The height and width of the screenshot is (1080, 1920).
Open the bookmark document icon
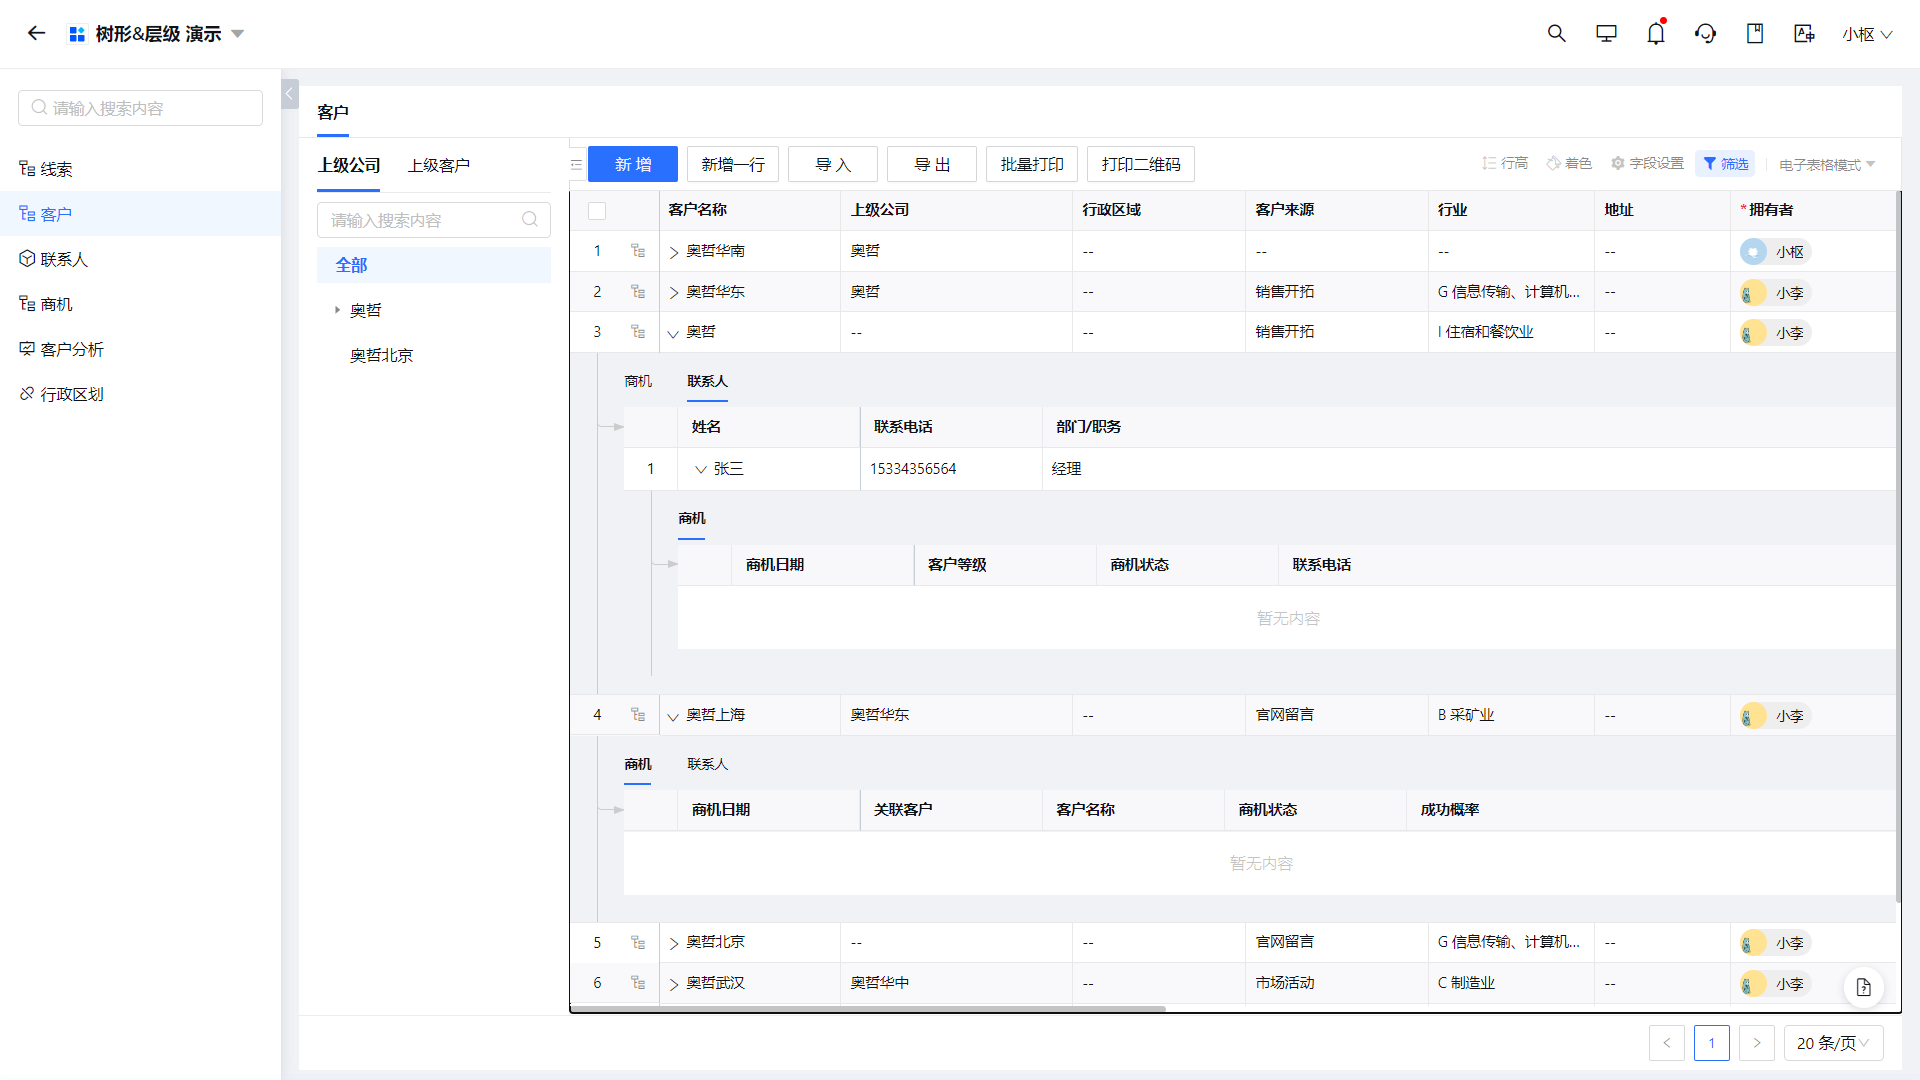point(1754,33)
